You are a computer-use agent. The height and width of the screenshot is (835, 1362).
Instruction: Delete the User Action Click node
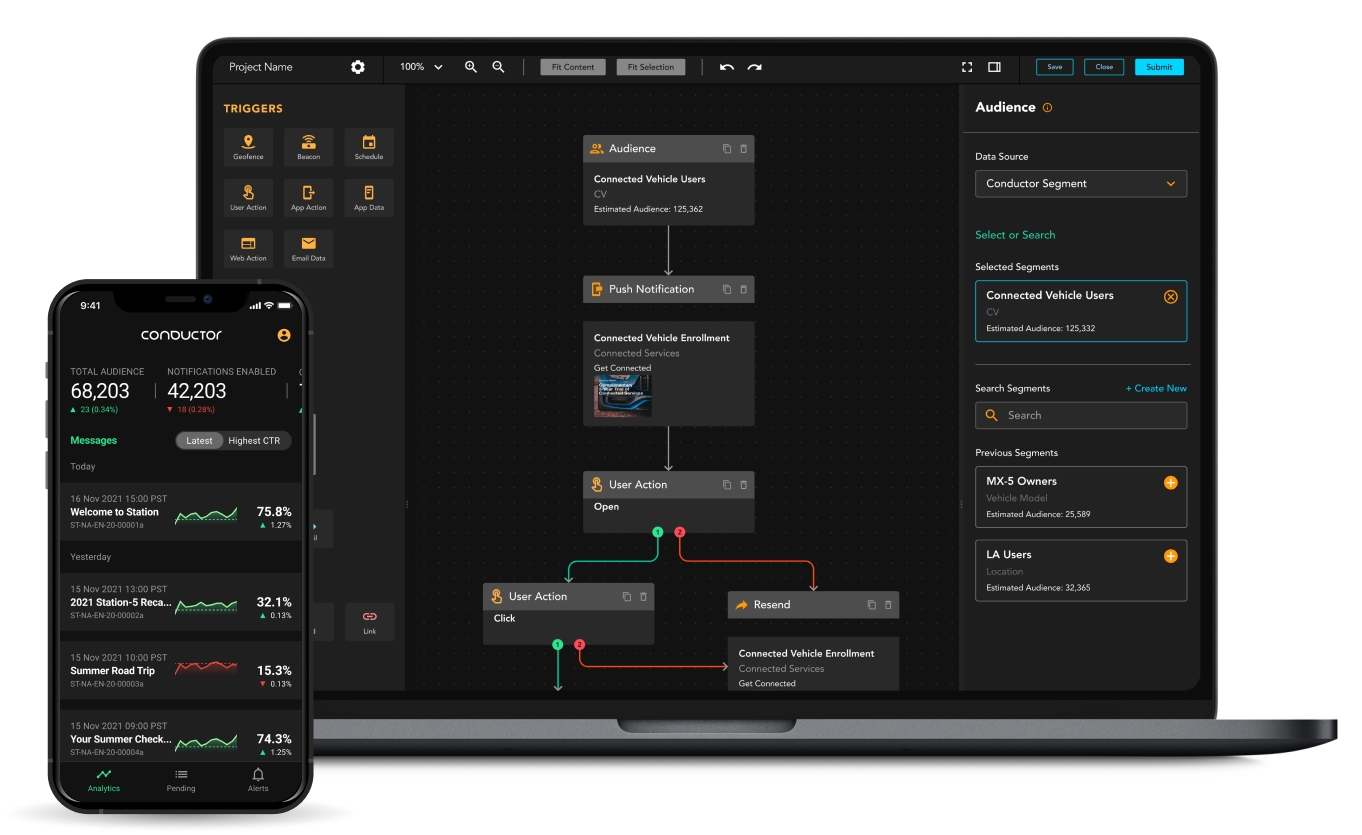coord(643,597)
